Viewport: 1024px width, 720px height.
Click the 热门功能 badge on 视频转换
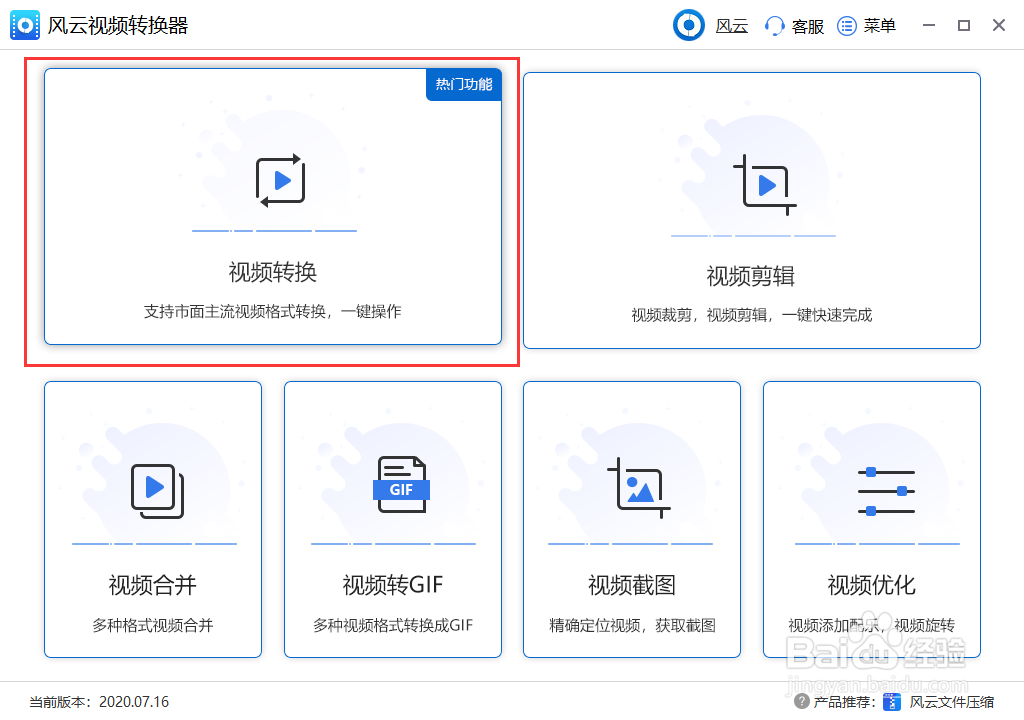click(x=463, y=86)
